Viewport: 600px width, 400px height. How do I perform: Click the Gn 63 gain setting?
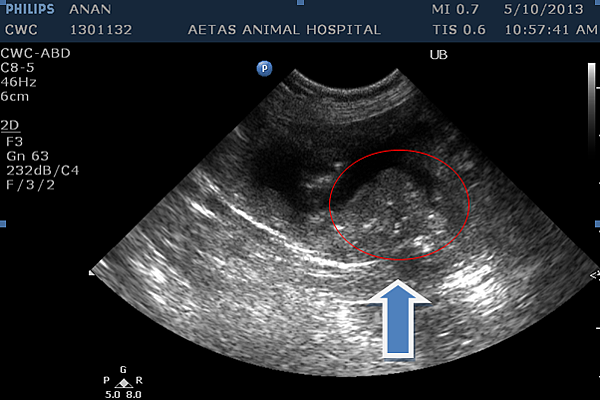[x=28, y=156]
